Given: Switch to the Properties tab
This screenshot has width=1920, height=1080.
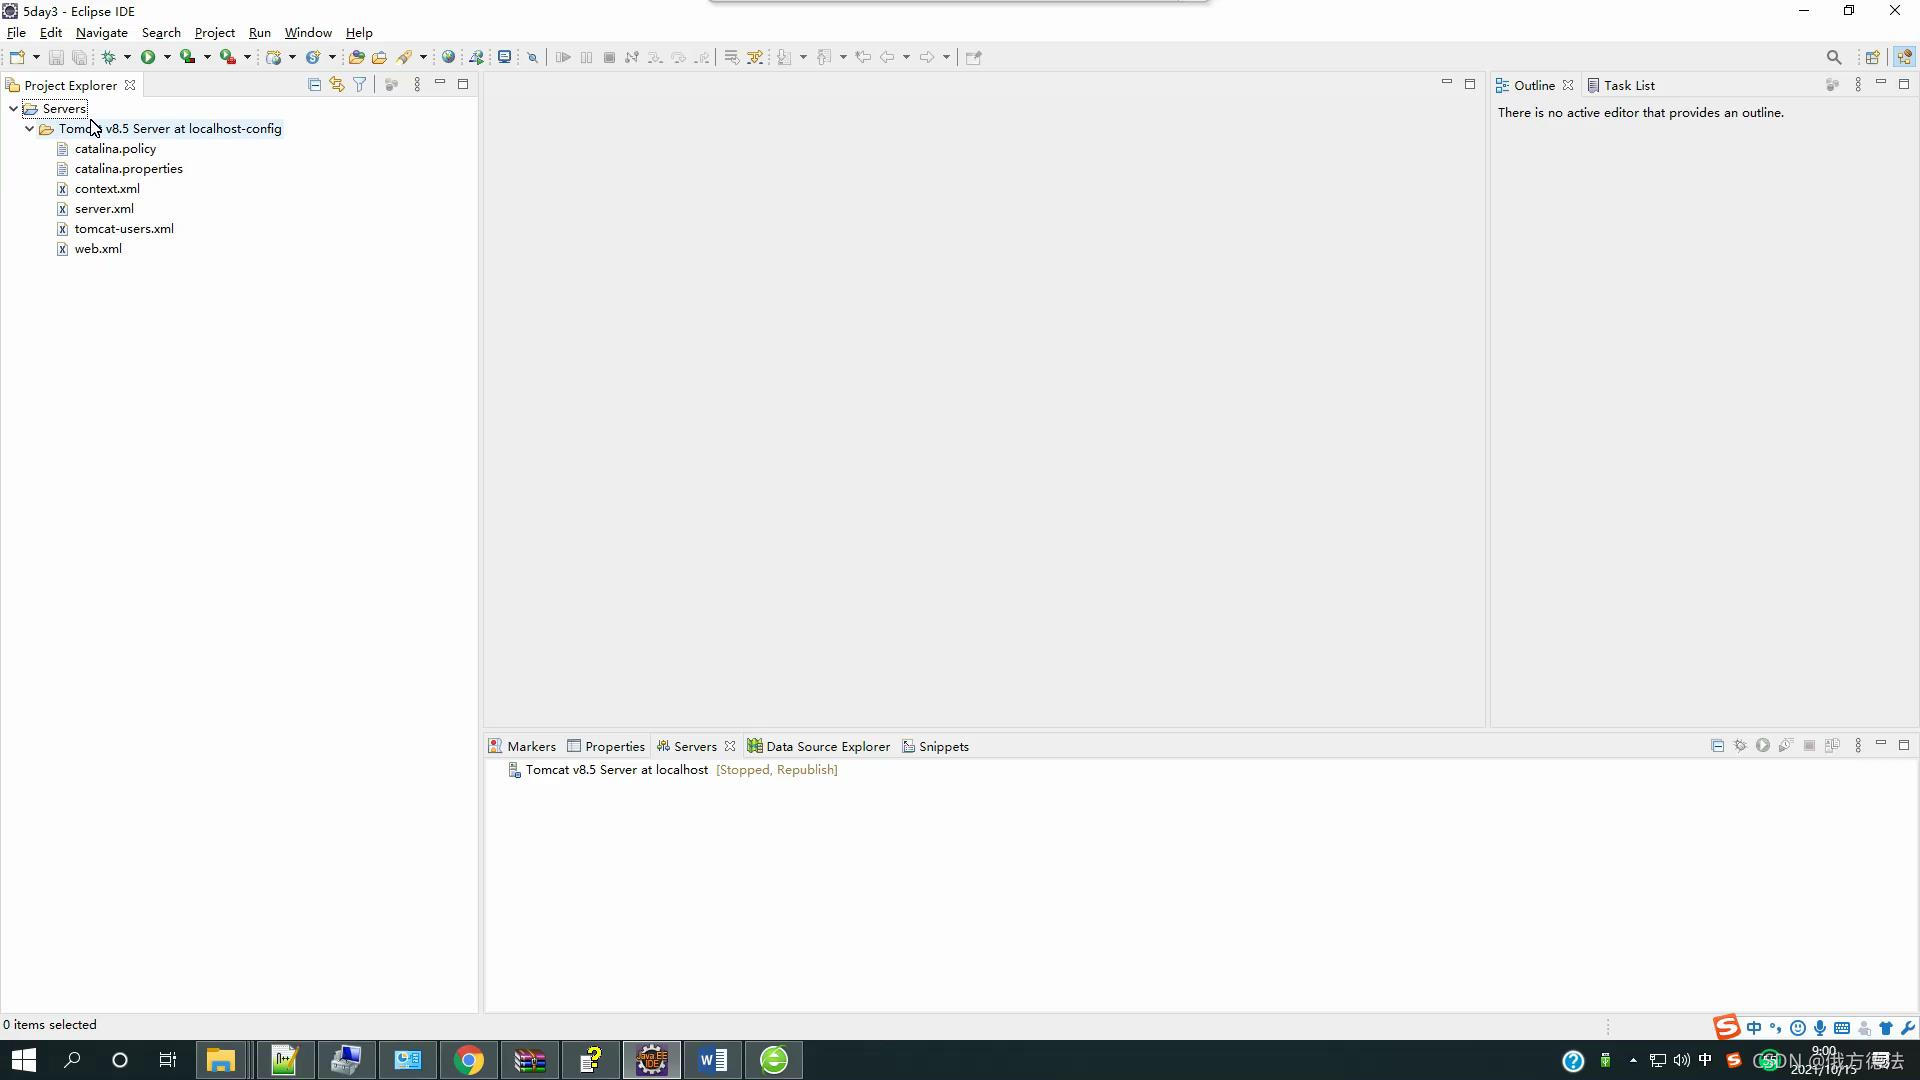Looking at the screenshot, I should (606, 746).
